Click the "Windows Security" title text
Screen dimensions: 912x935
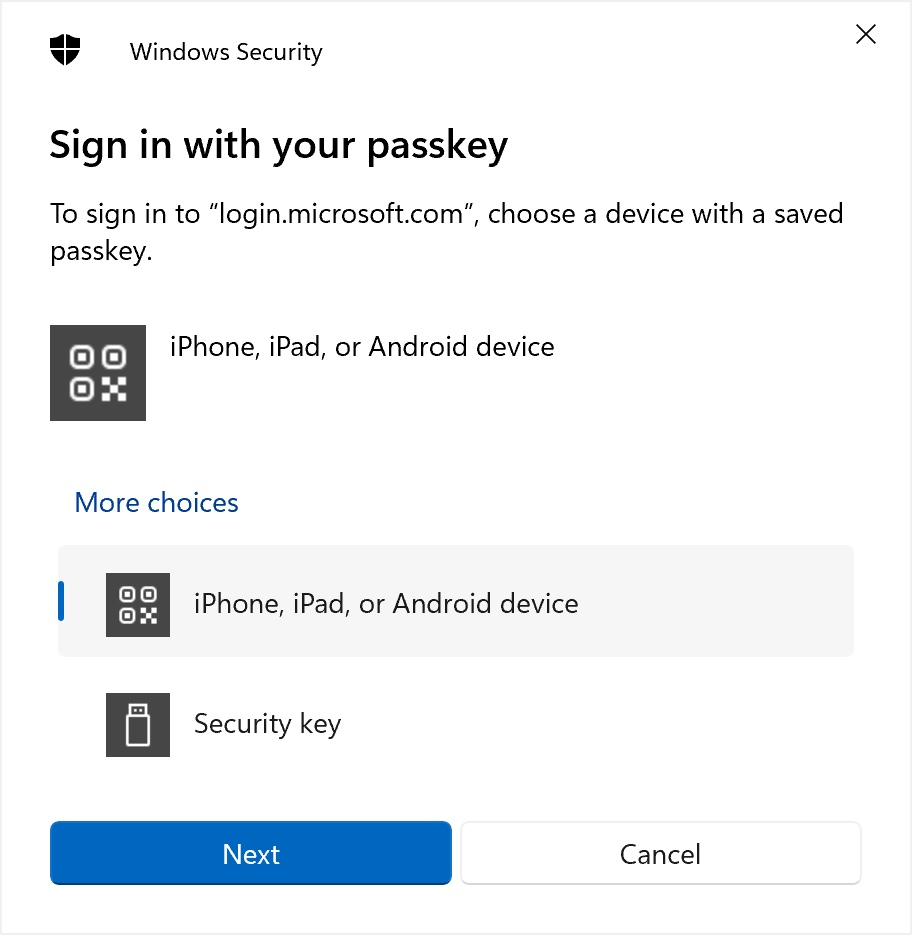pyautogui.click(x=226, y=52)
